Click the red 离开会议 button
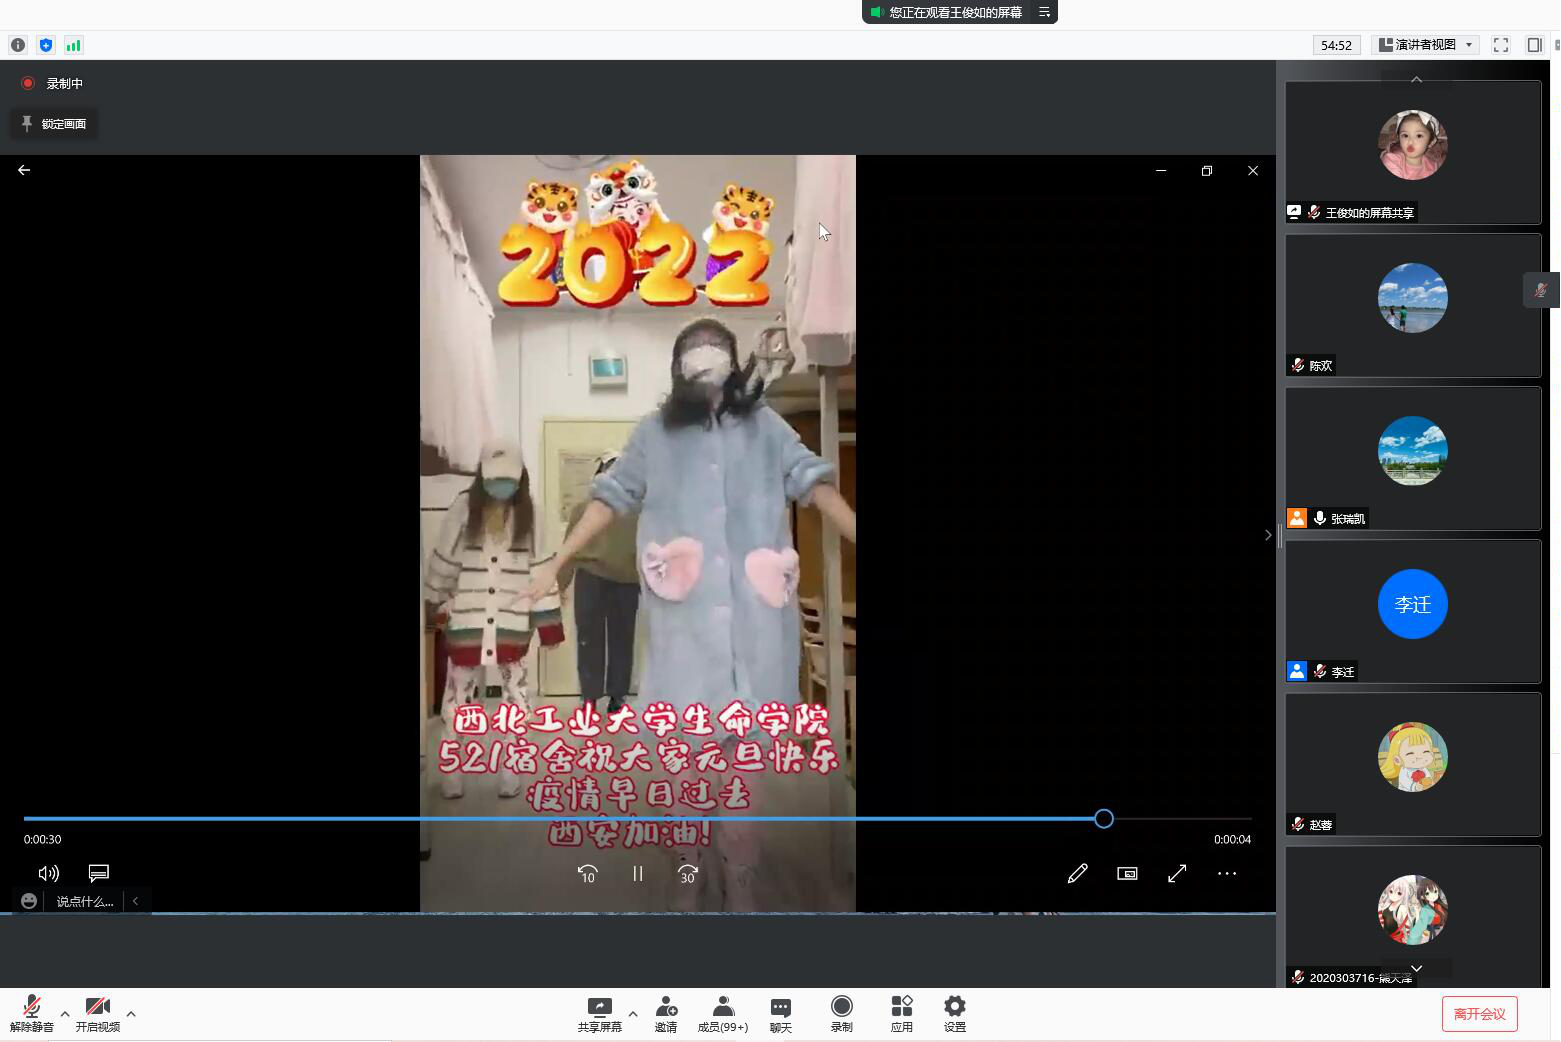 pos(1479,1014)
